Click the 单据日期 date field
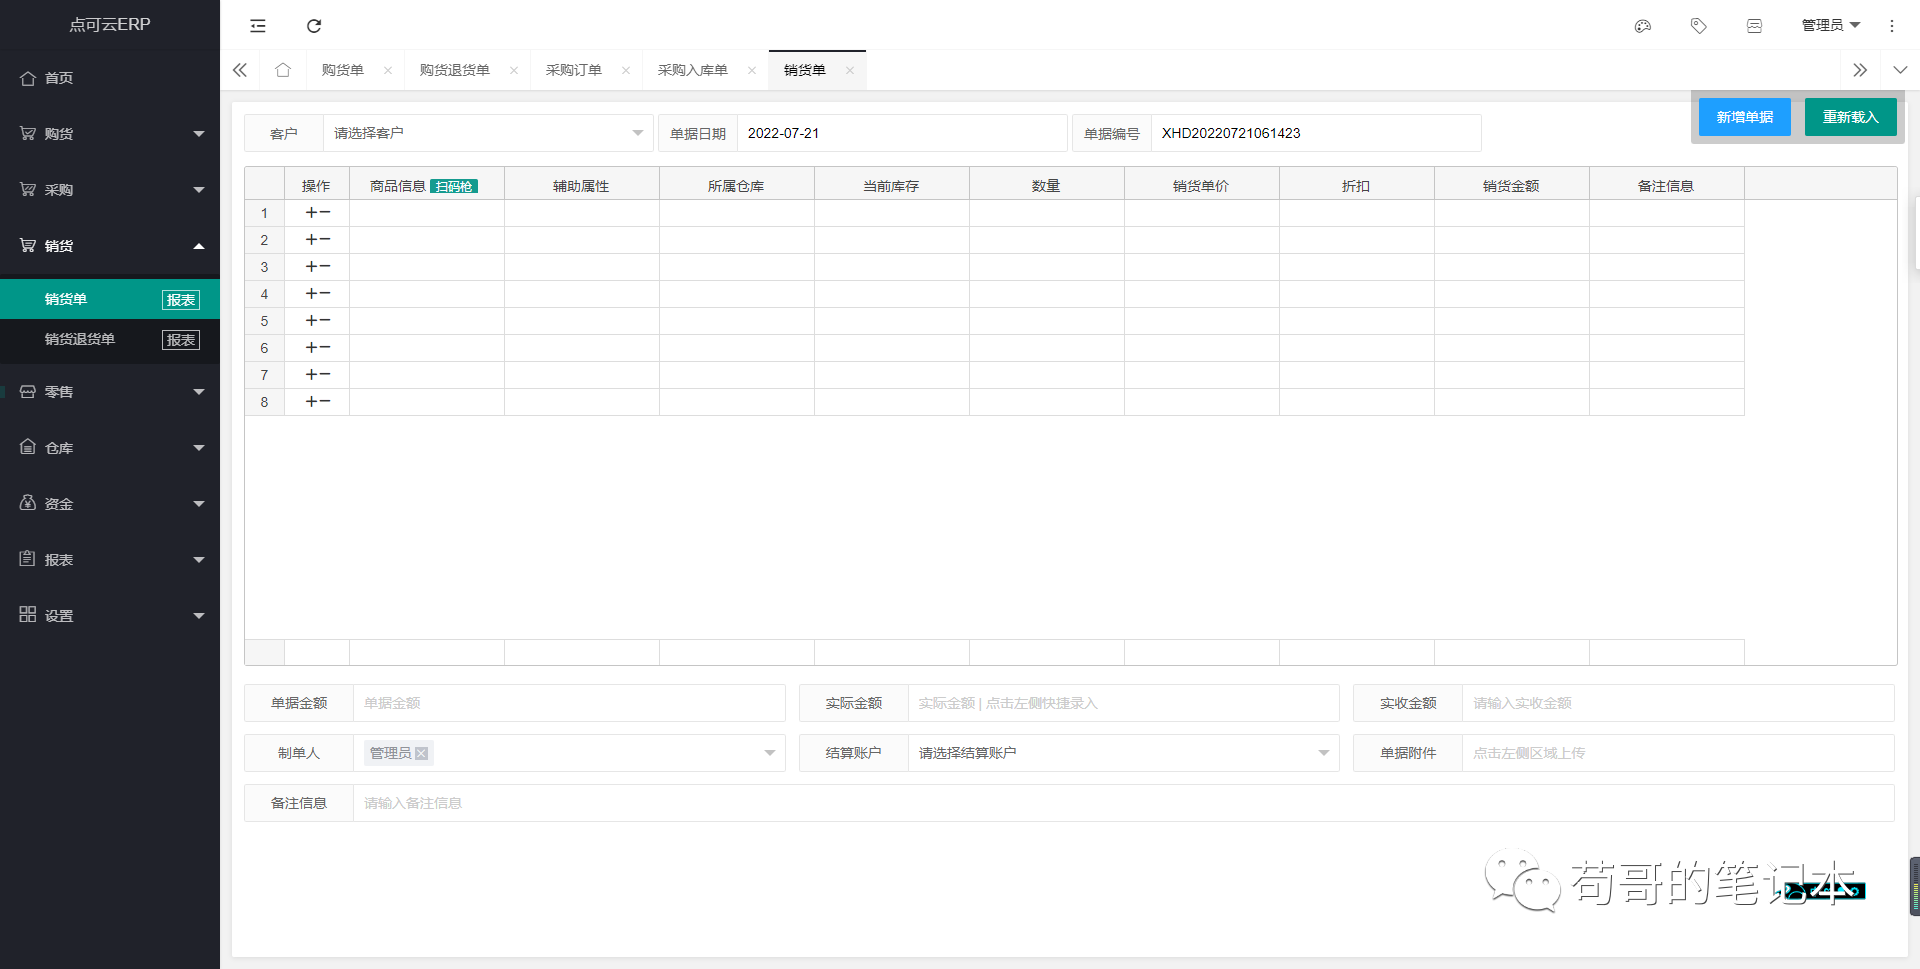 tap(902, 133)
